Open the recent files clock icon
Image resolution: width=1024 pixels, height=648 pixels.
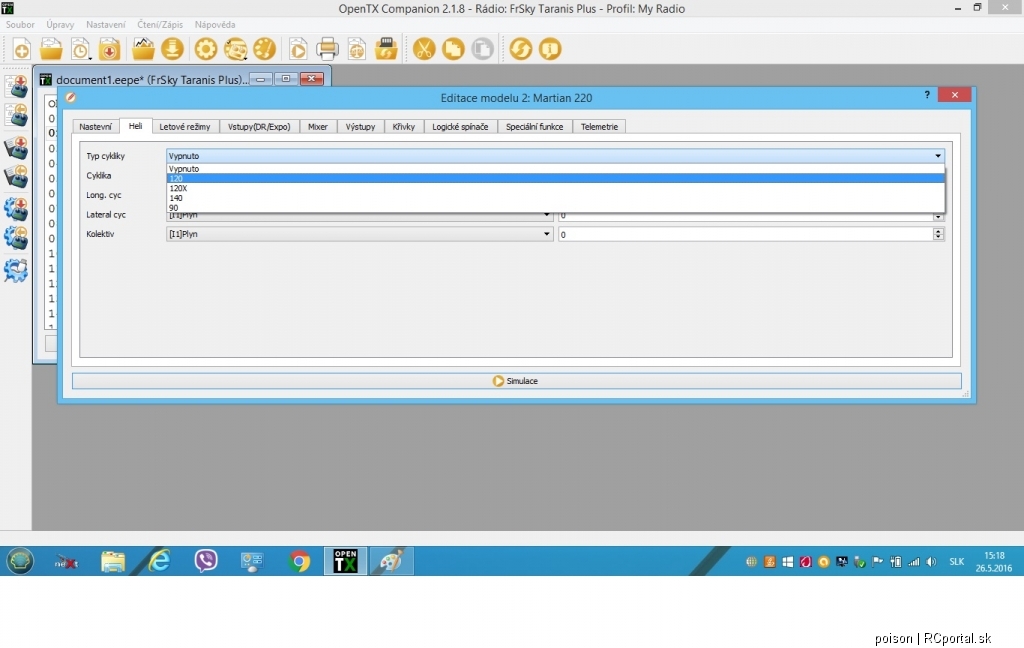coord(80,49)
